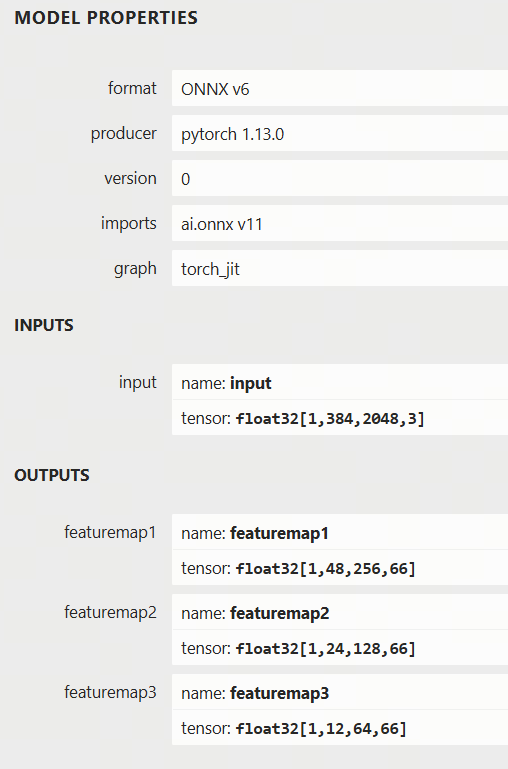Image resolution: width=508 pixels, height=769 pixels.
Task: Select tensor float32[1,12,64,66]
Action: (x=321, y=728)
